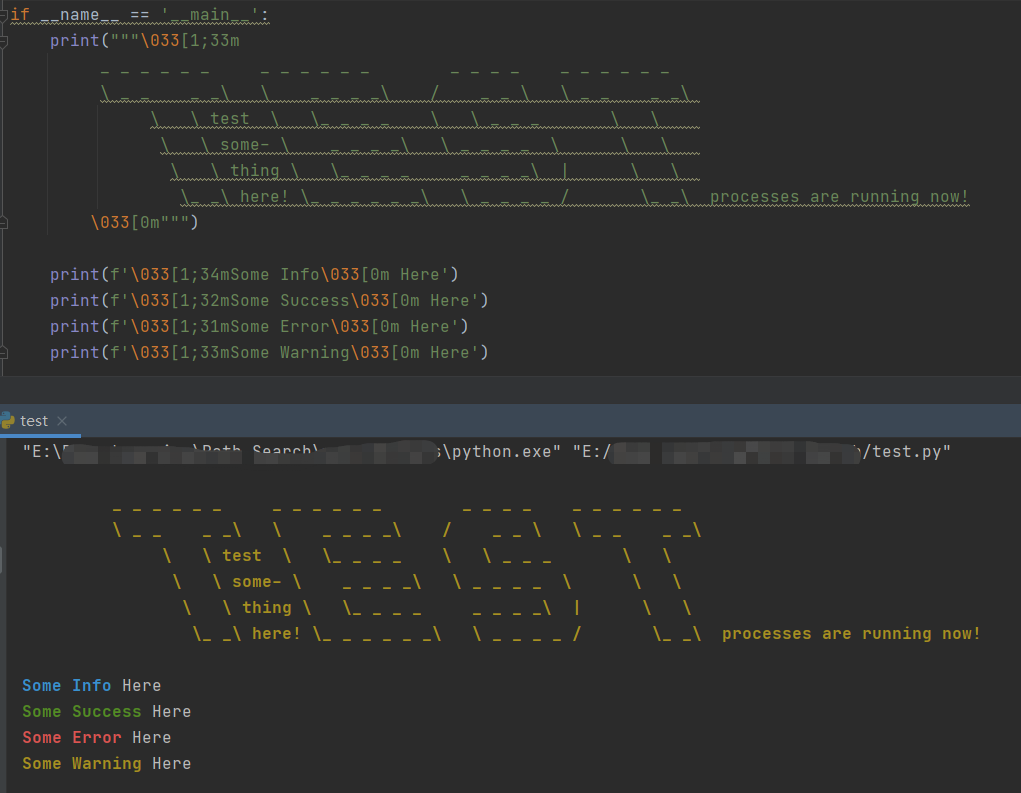1021x793 pixels.
Task: Click the 'Some Warning' print statement in code
Action: (269, 353)
